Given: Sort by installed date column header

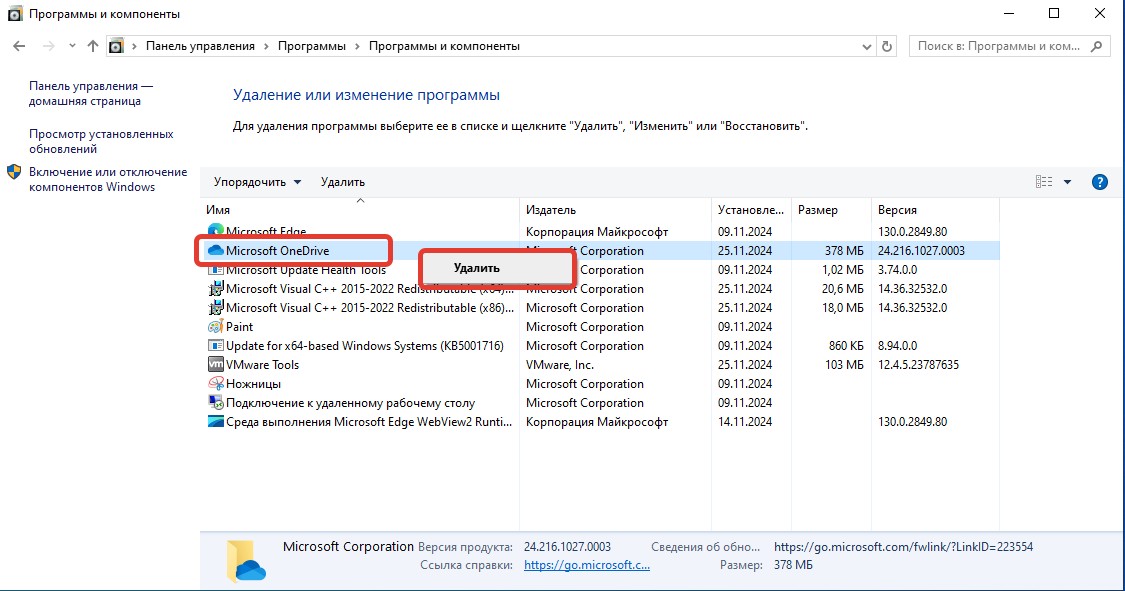Looking at the screenshot, I should tap(751, 210).
